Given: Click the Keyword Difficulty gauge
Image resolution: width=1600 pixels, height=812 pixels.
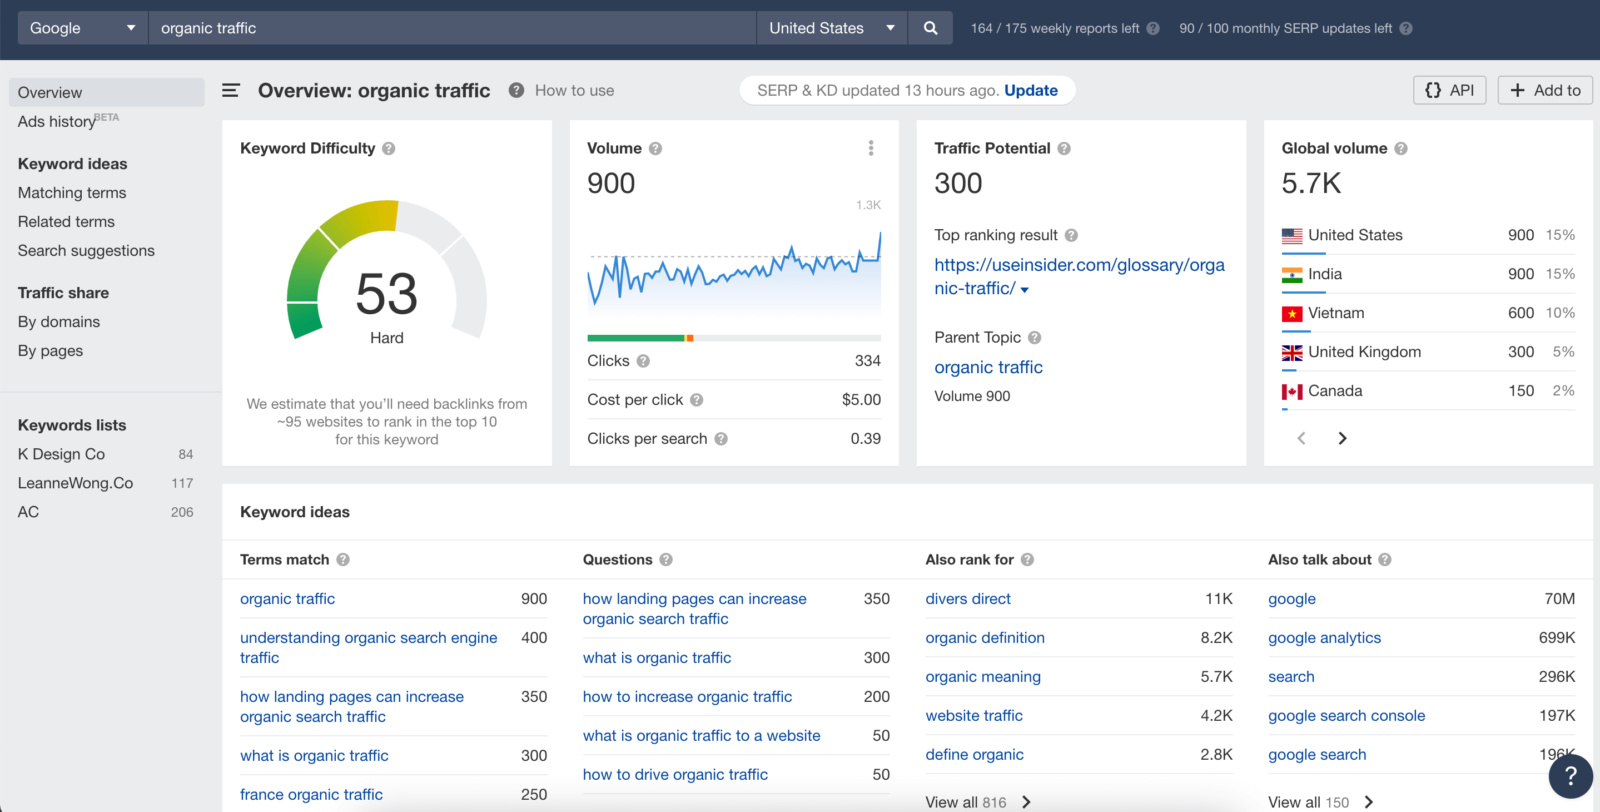Looking at the screenshot, I should [387, 272].
